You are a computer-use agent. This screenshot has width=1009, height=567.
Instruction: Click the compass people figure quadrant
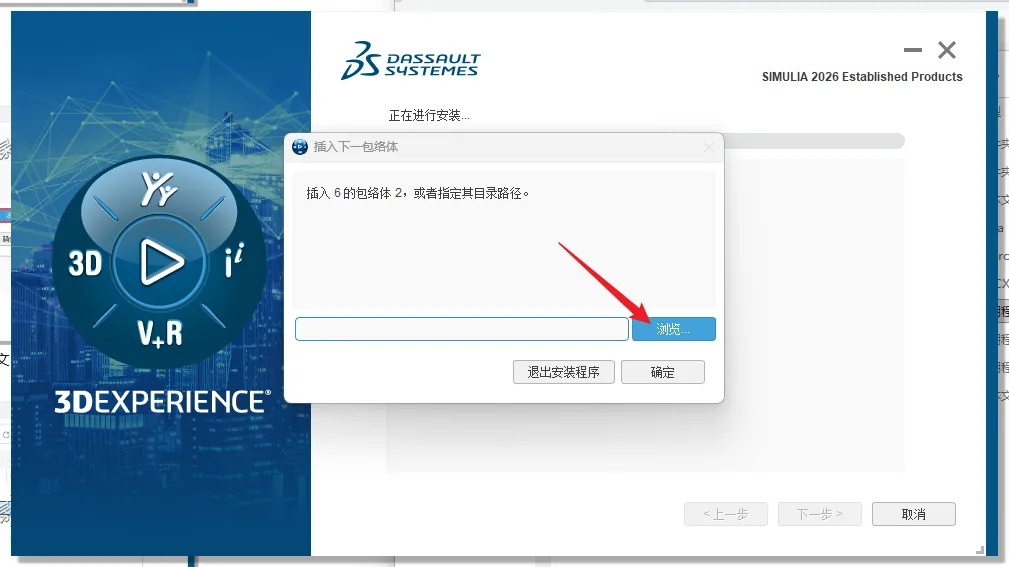[x=158, y=188]
